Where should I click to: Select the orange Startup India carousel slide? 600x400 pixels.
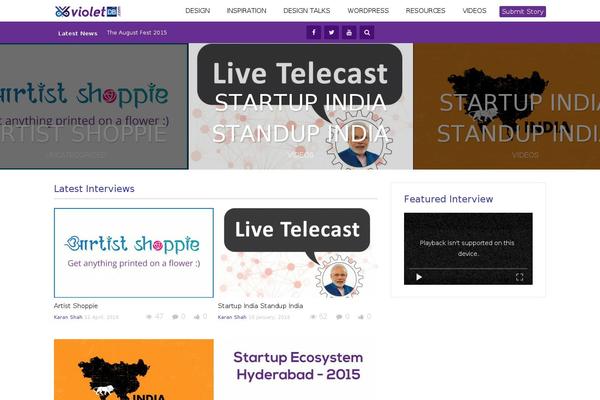507,106
